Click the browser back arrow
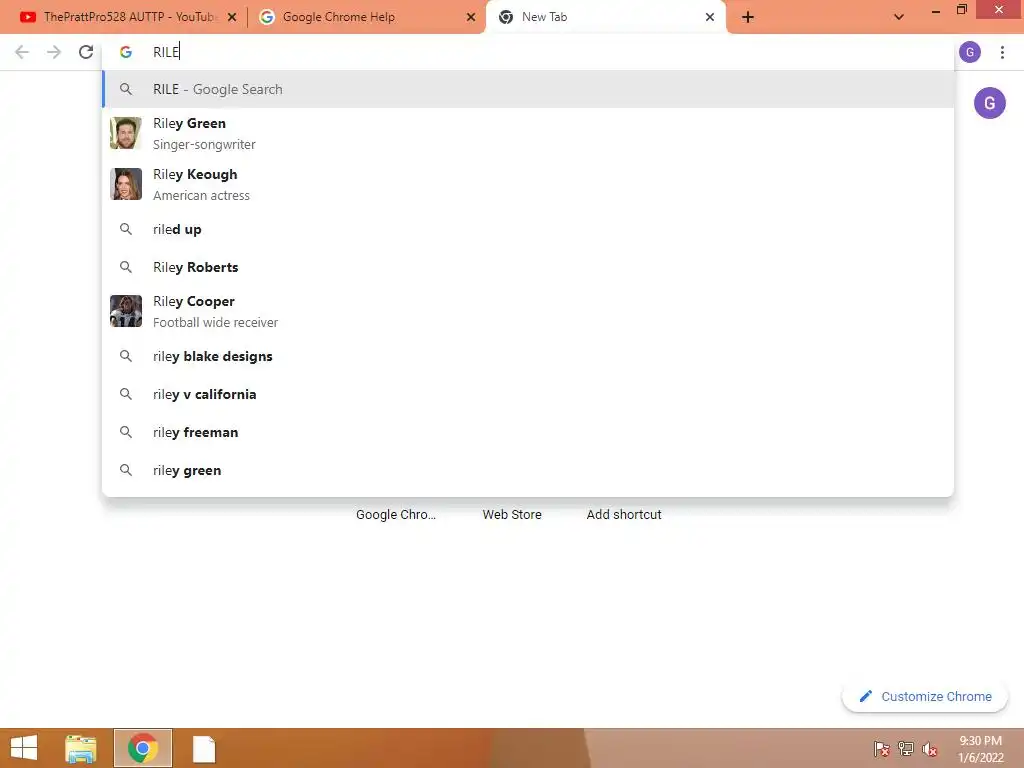The height and width of the screenshot is (768, 1024). tap(22, 52)
